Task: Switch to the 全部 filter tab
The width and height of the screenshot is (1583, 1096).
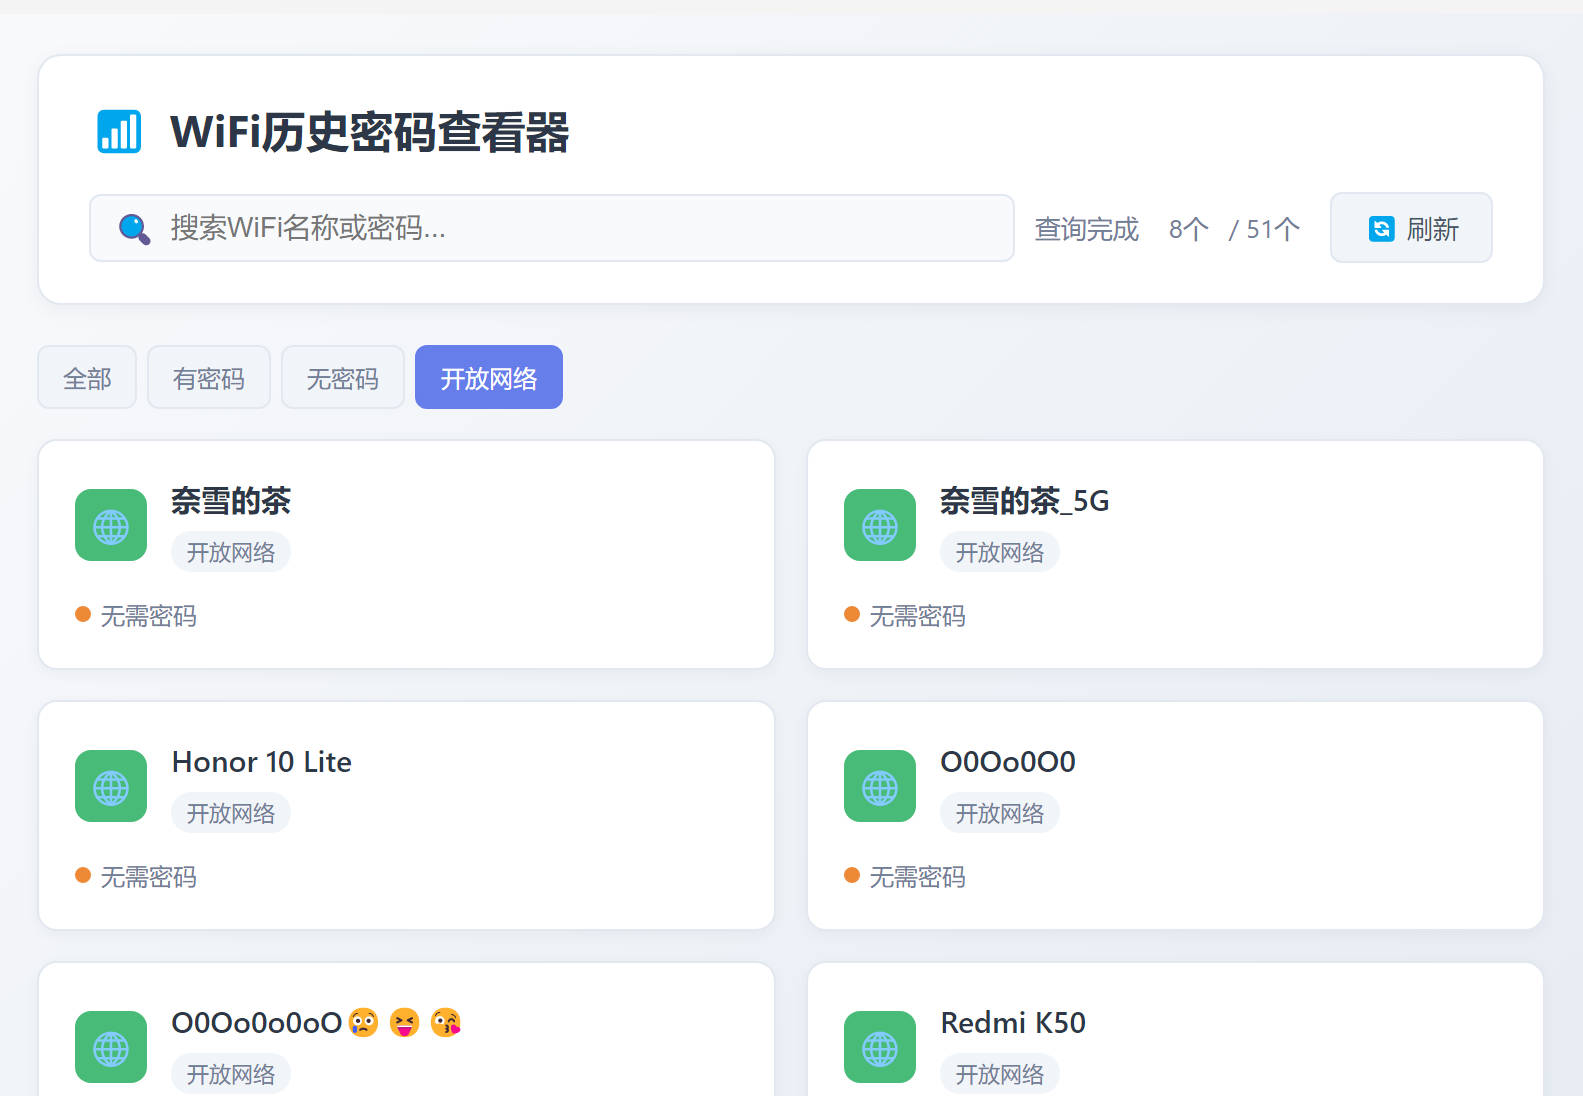Action: [x=87, y=377]
